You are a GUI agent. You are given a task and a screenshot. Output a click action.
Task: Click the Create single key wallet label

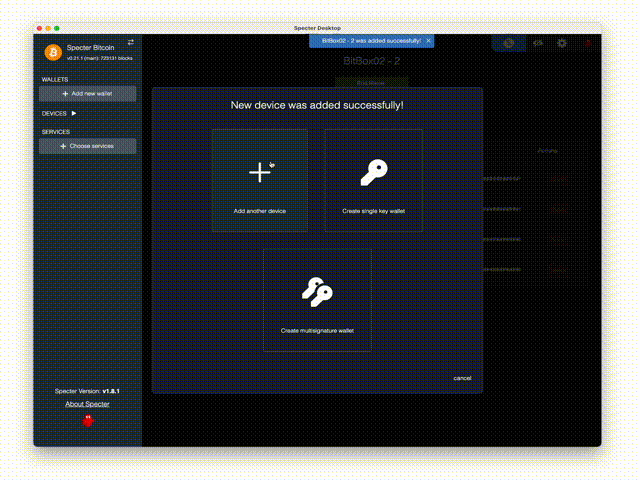click(x=373, y=211)
